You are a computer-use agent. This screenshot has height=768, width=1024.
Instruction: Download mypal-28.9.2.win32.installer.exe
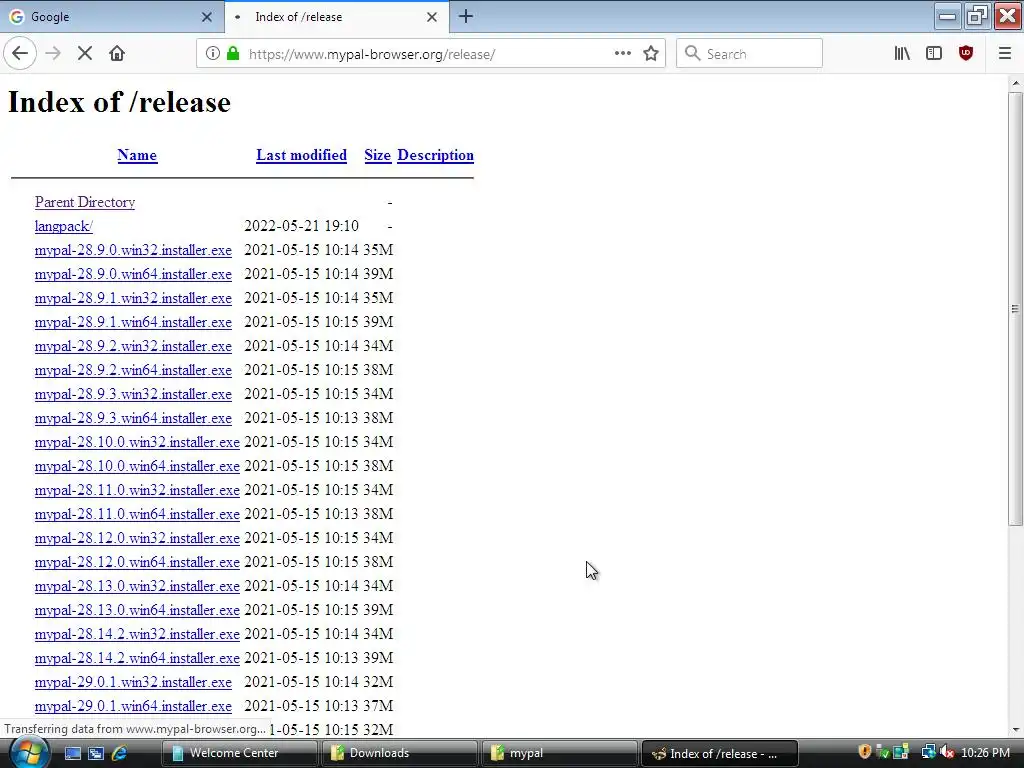point(133,346)
